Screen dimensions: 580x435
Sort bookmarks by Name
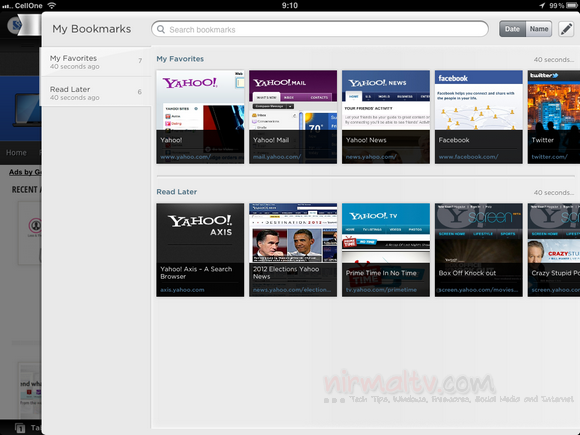[539, 29]
